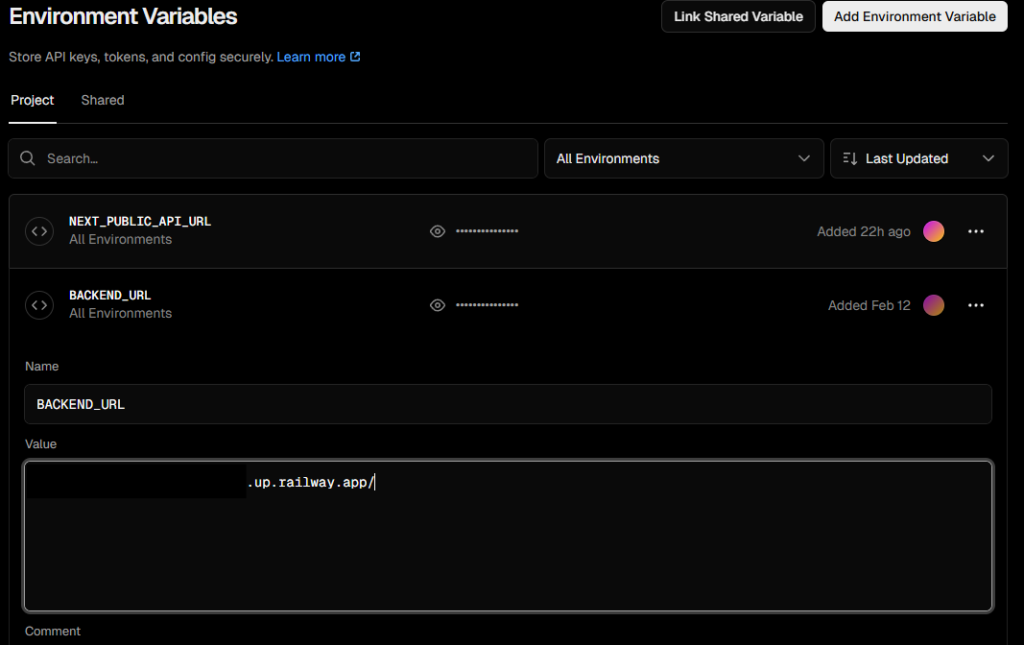Click the Add Environment Variable button
The width and height of the screenshot is (1024, 645).
pyautogui.click(x=914, y=16)
